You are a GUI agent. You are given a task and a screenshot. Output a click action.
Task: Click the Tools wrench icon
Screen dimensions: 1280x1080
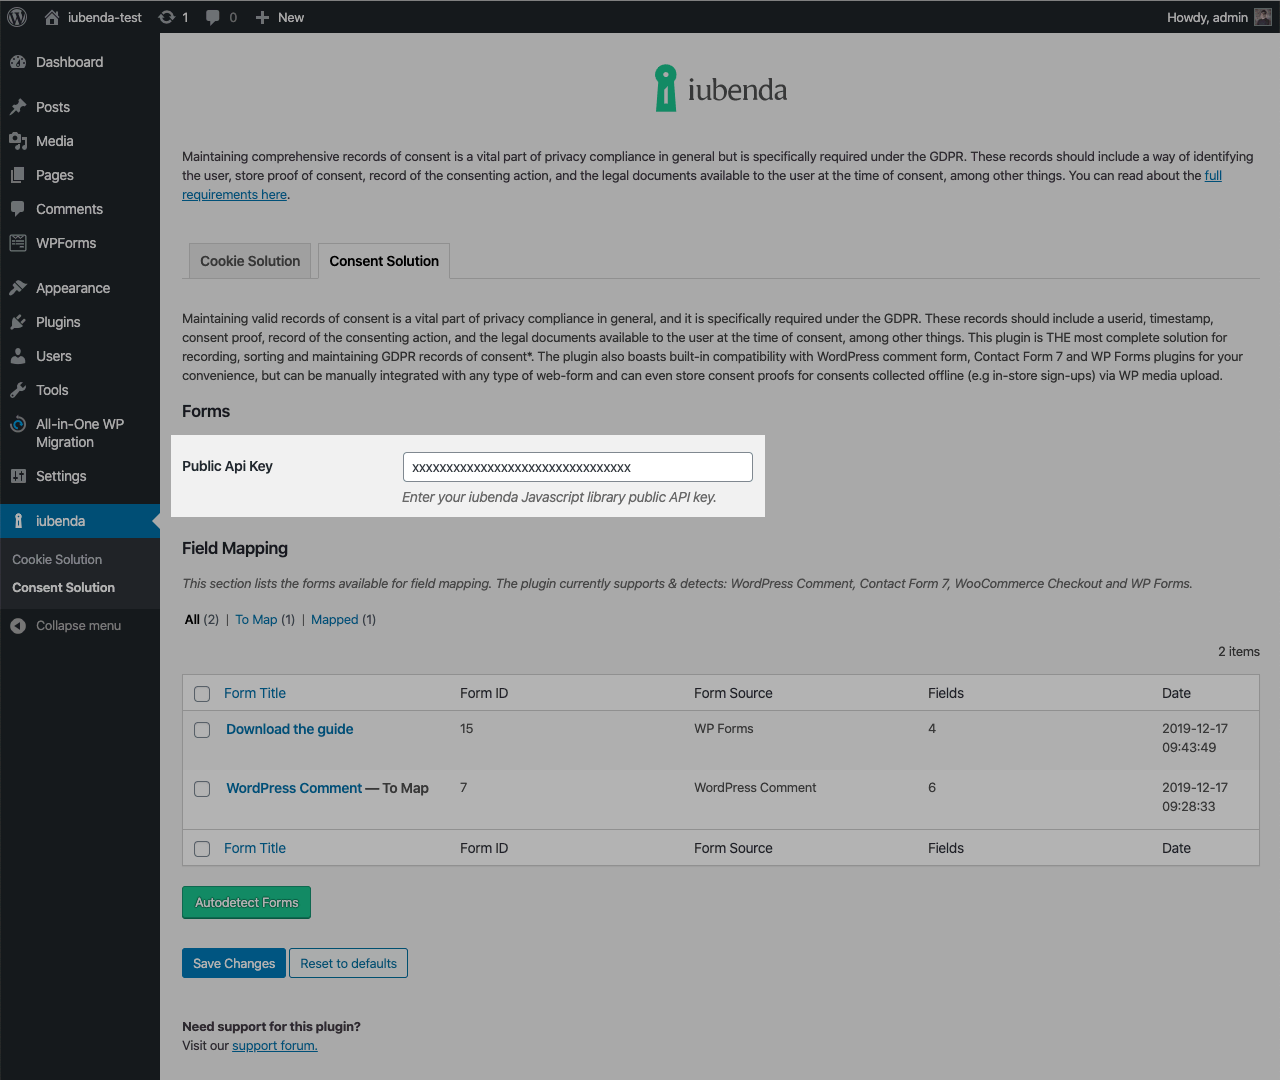point(18,390)
